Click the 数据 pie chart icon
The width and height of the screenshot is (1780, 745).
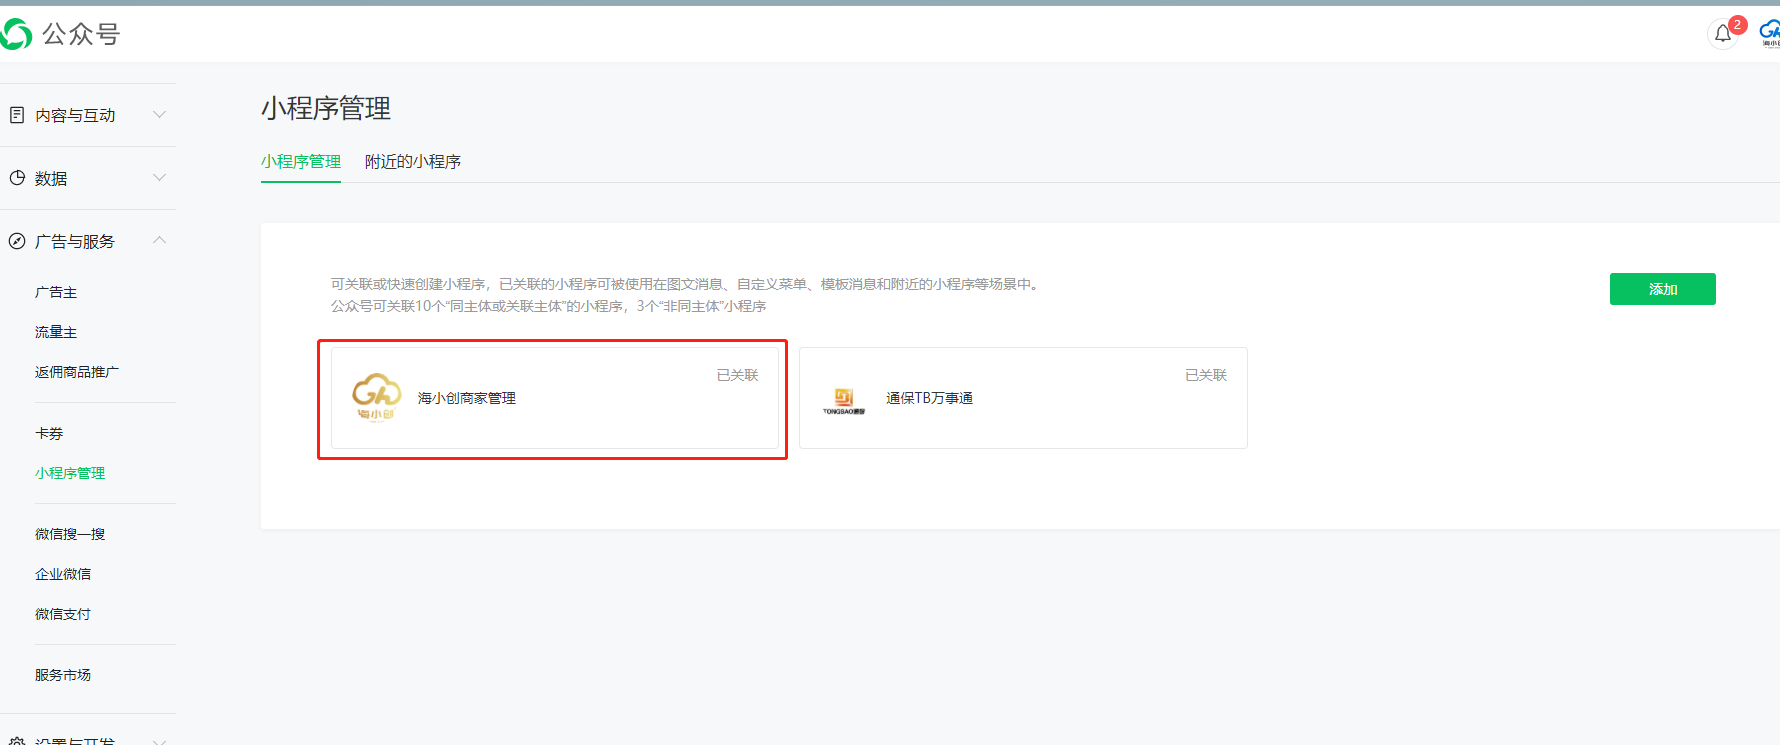(17, 178)
